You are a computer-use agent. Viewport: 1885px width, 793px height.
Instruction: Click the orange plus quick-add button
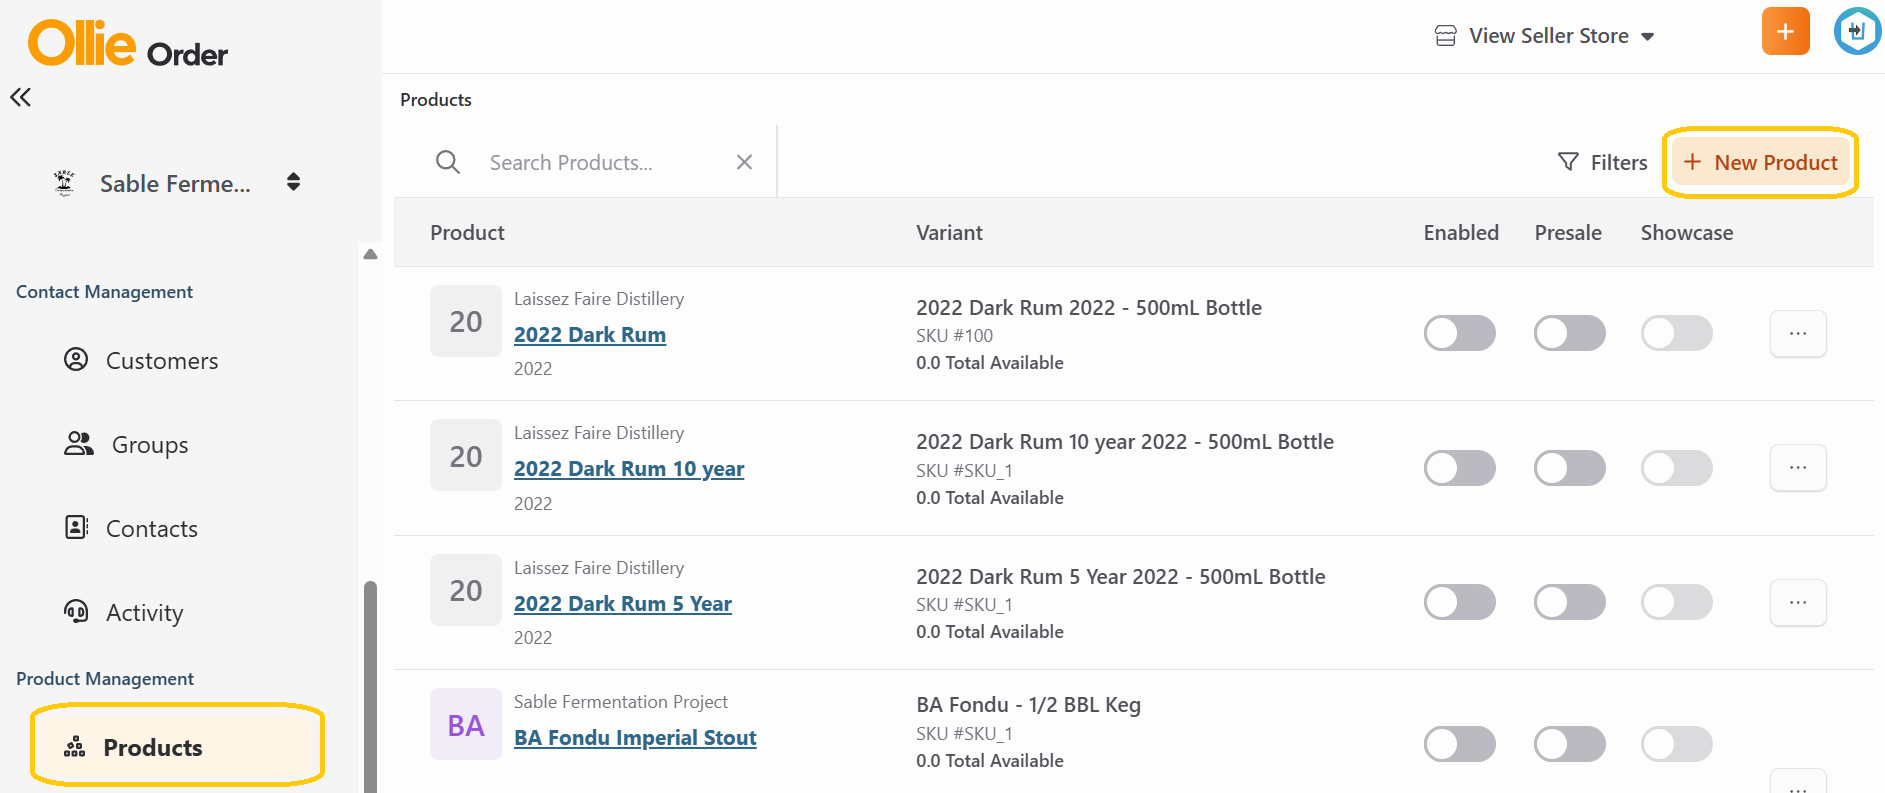tap(1786, 31)
